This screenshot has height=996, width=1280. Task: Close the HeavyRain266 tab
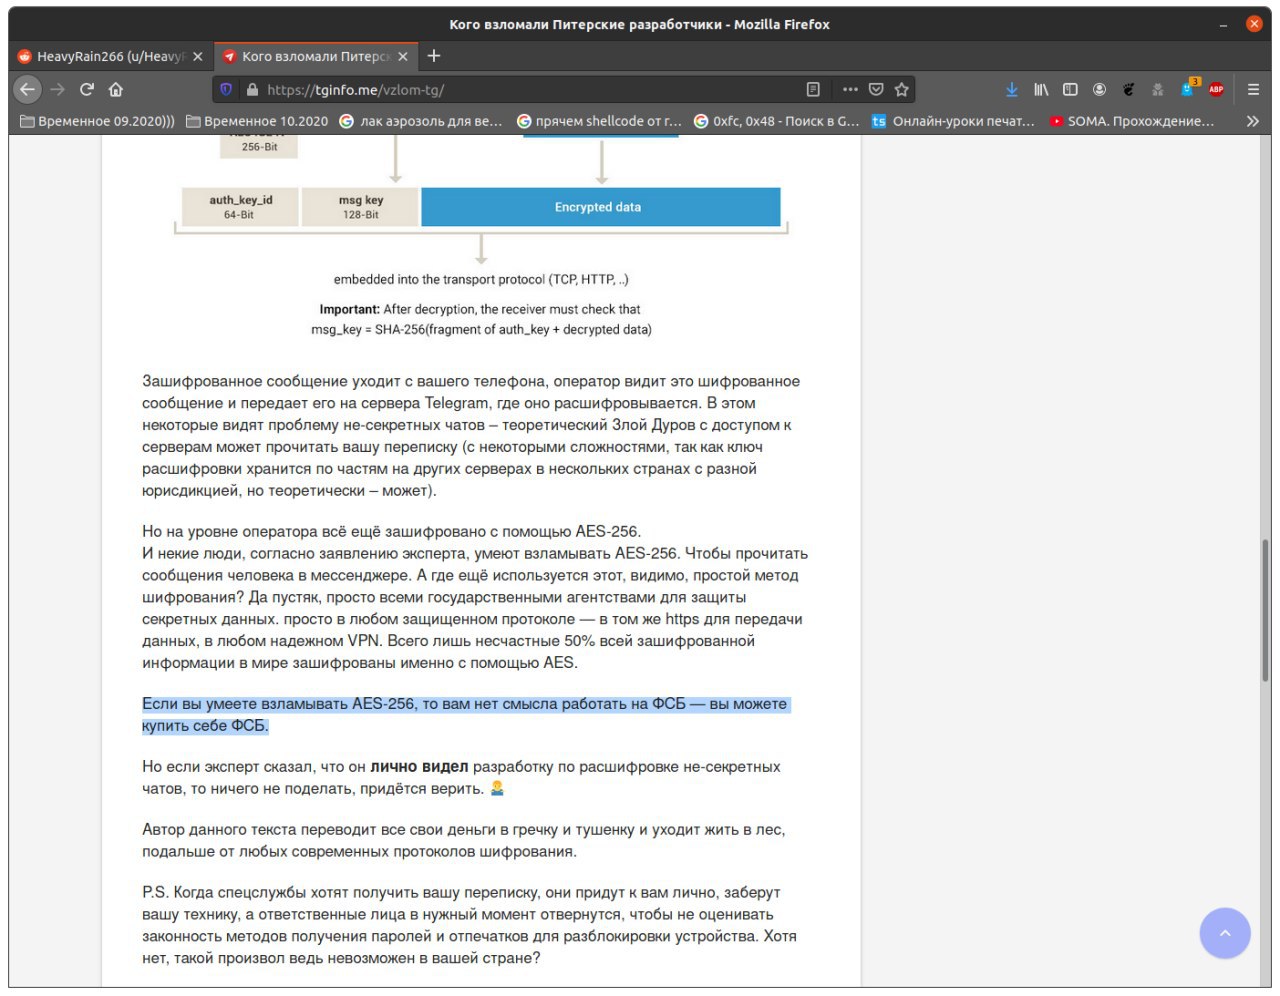click(x=198, y=57)
